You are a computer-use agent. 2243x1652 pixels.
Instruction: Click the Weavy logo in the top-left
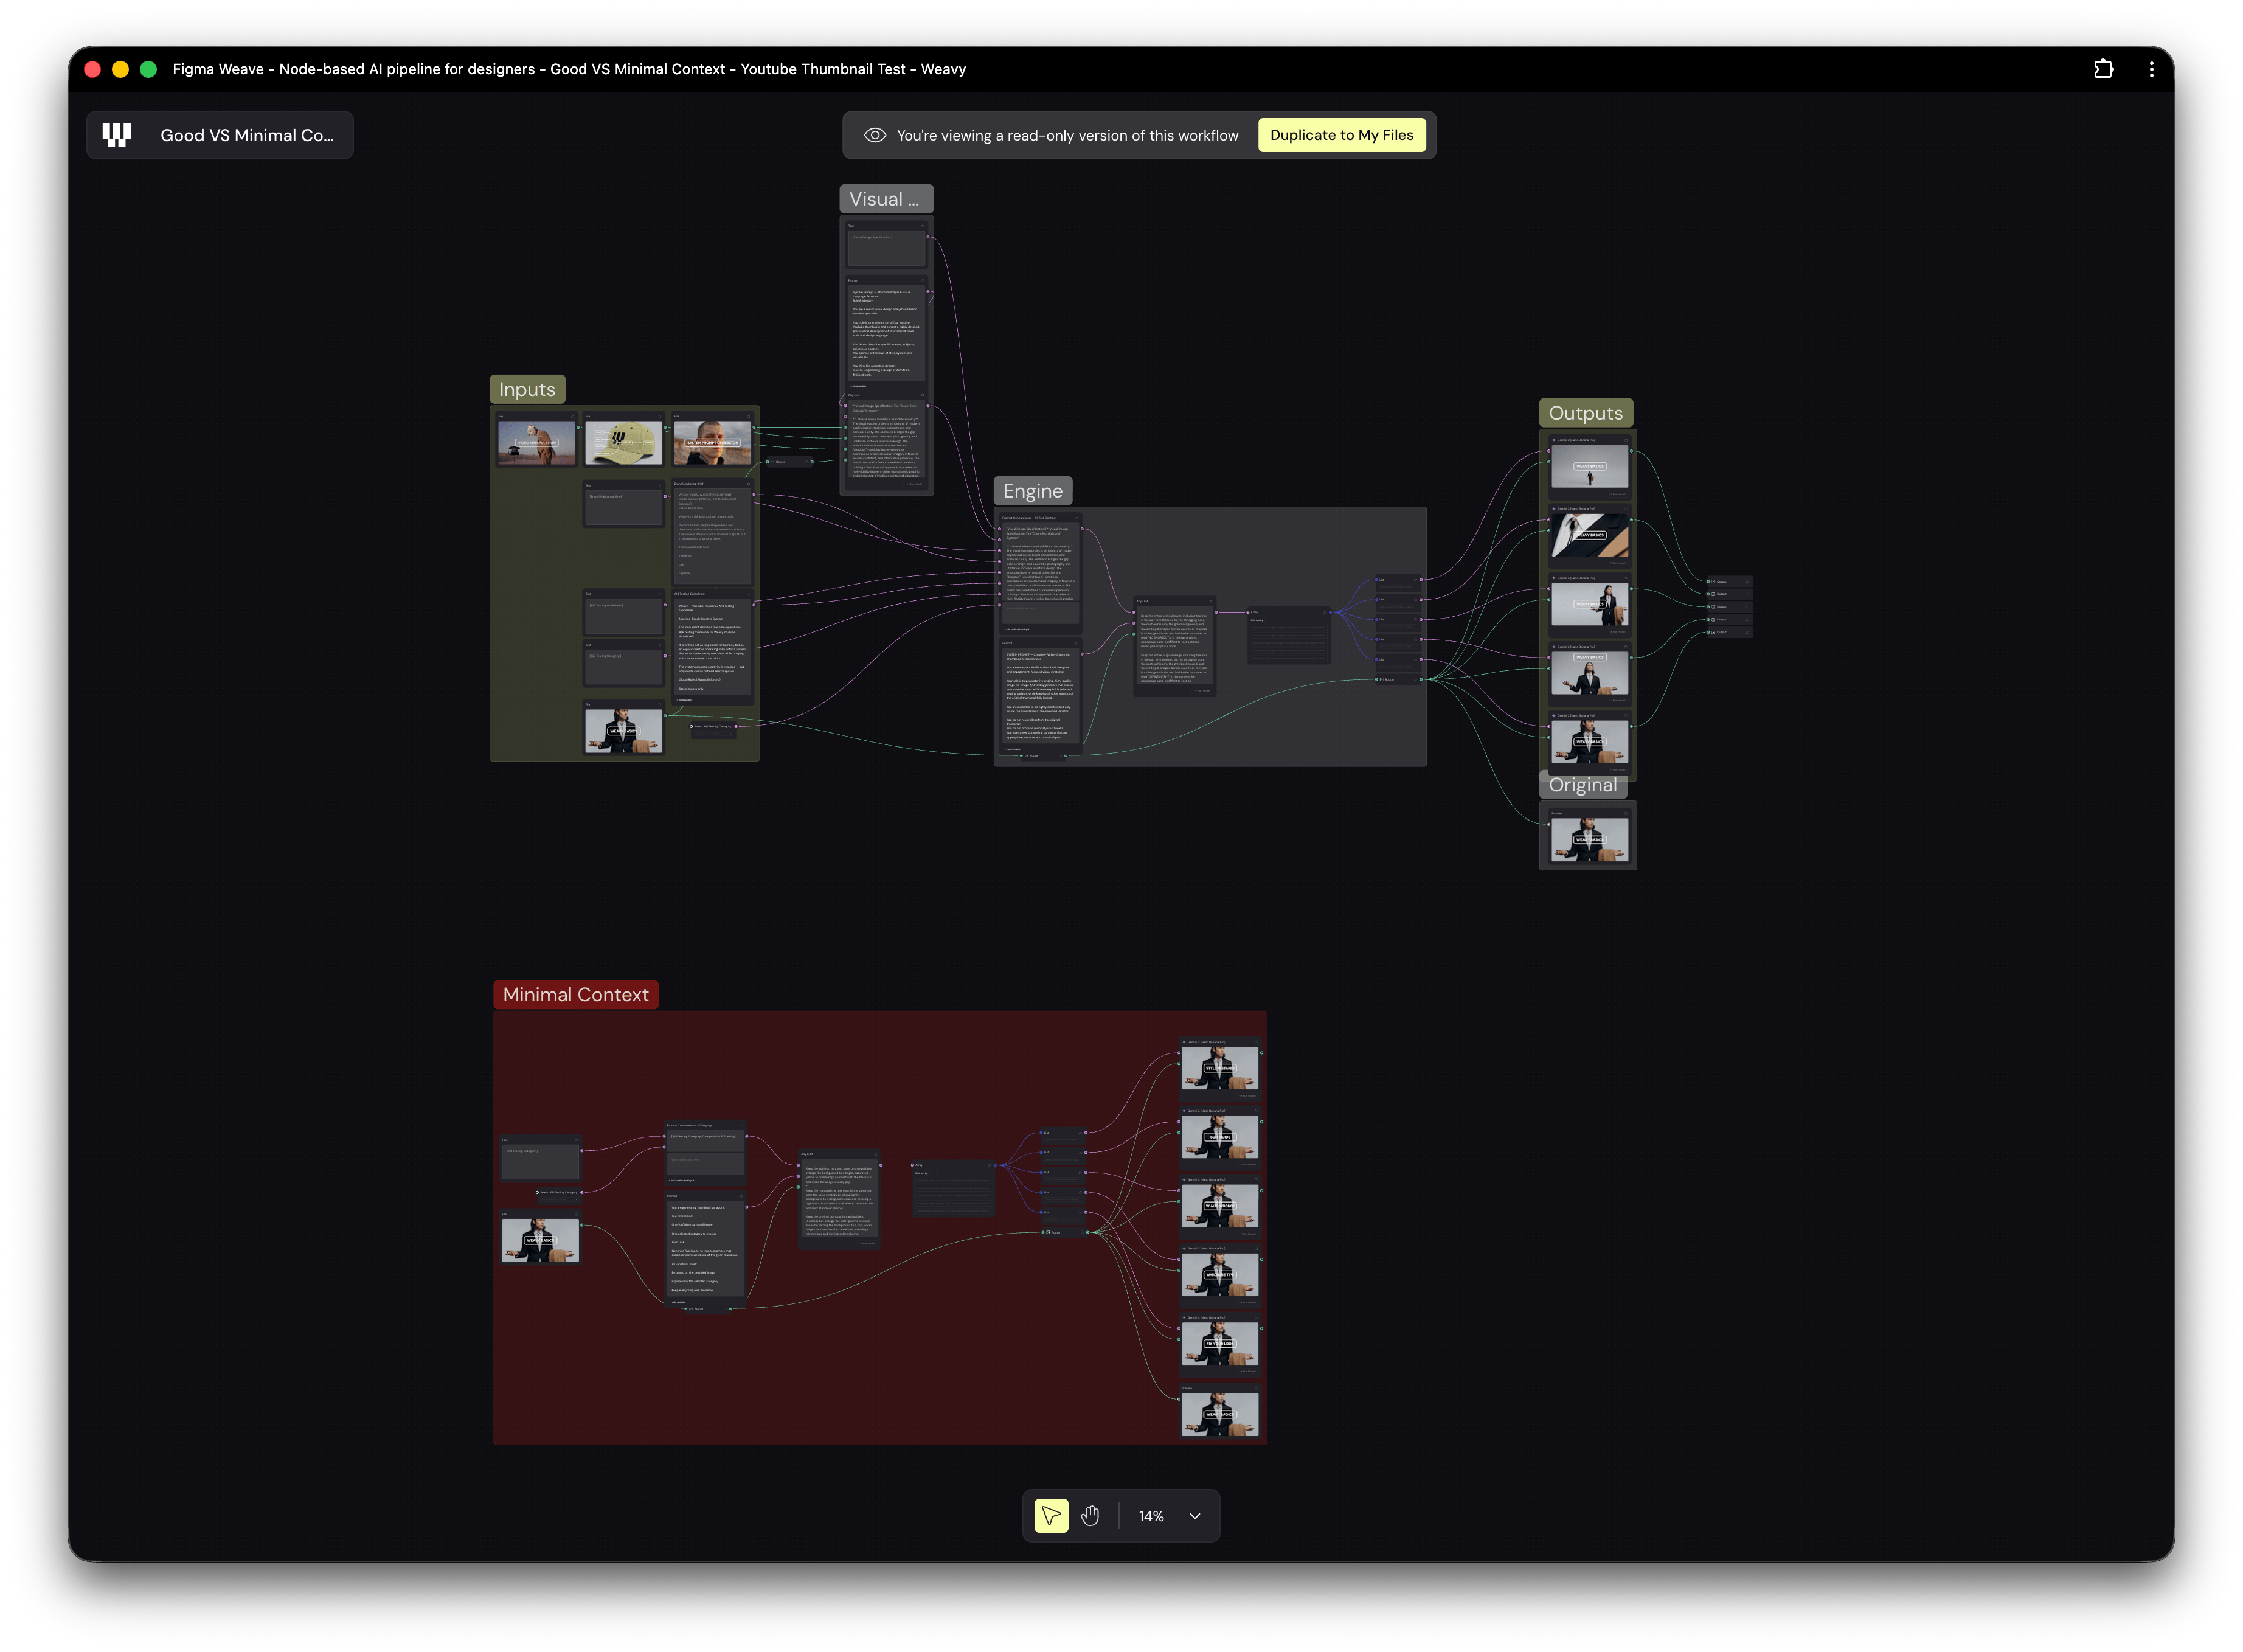point(116,134)
